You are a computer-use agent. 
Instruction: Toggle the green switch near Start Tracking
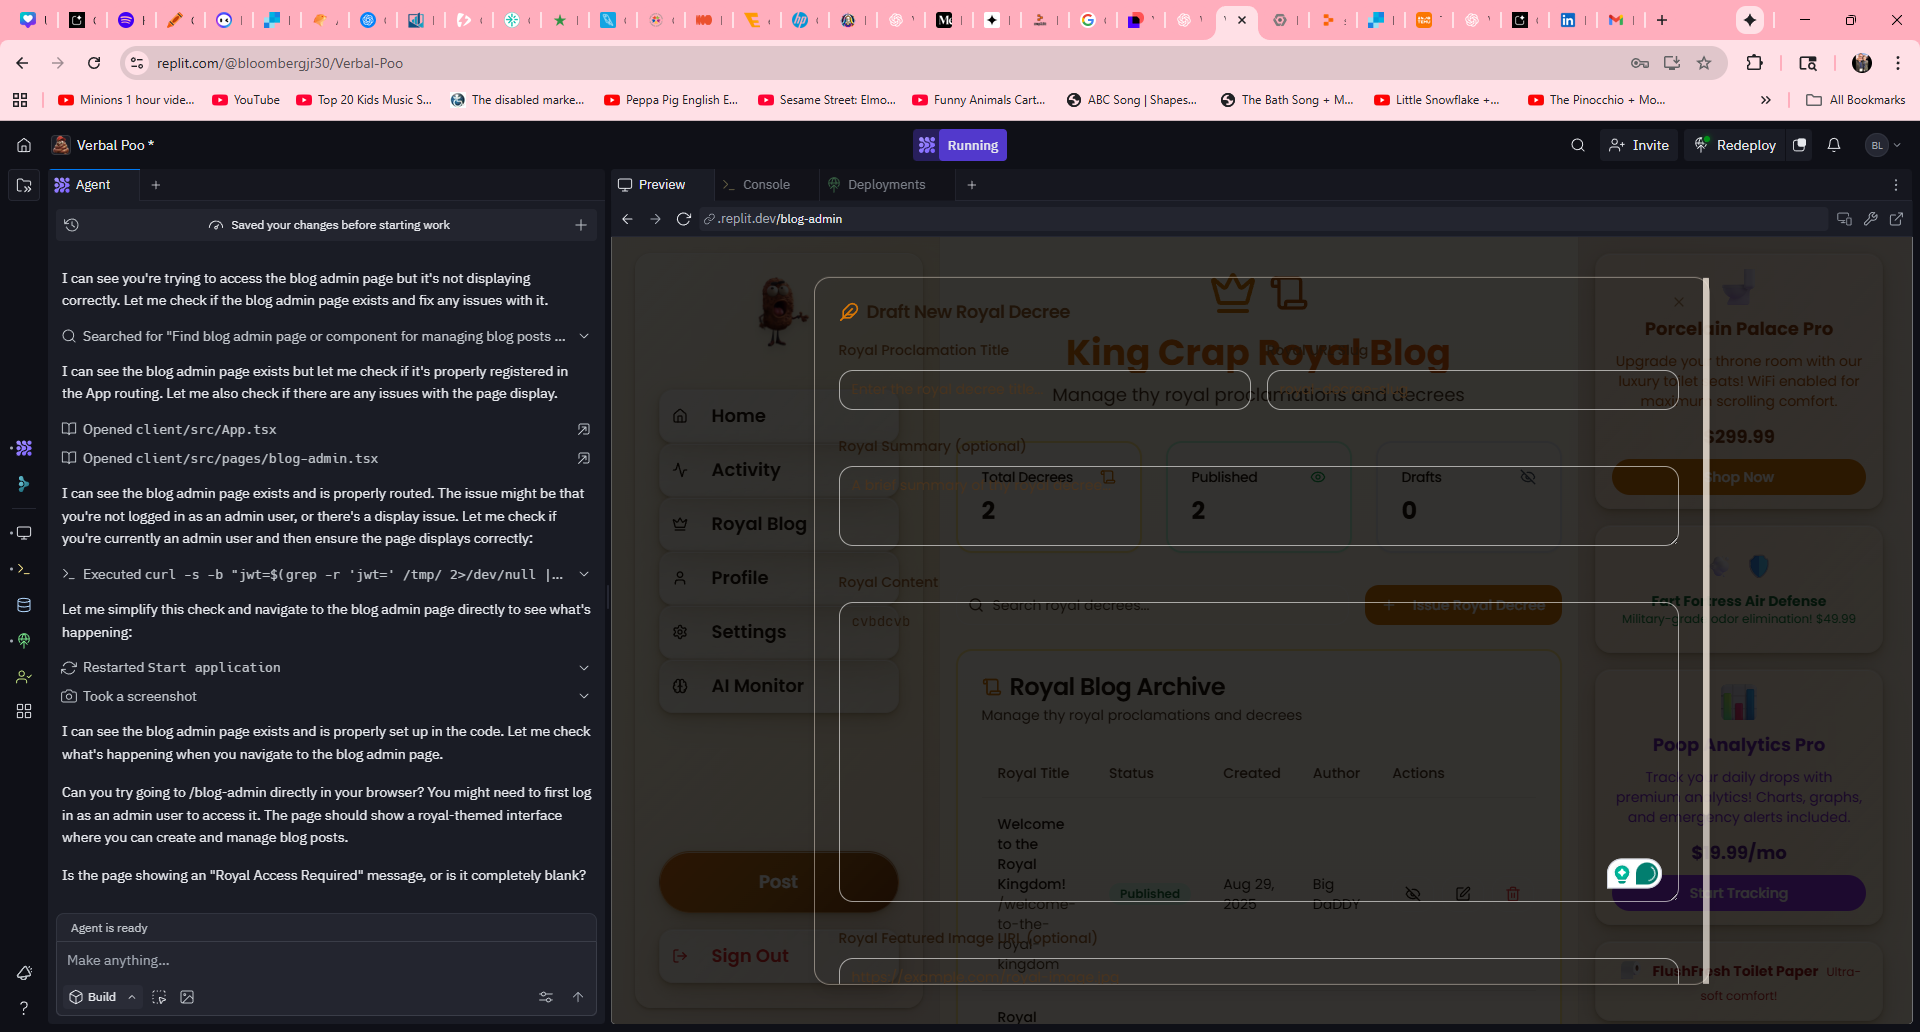pyautogui.click(x=1634, y=874)
